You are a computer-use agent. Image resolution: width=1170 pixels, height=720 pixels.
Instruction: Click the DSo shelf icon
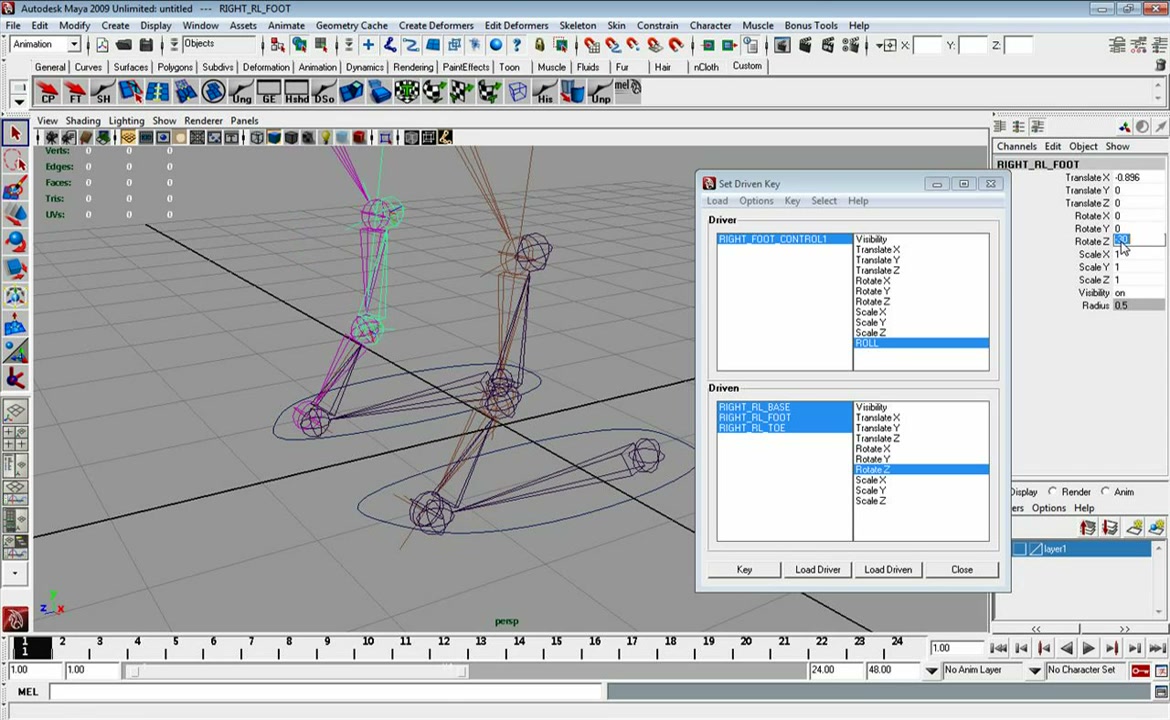coord(324,92)
